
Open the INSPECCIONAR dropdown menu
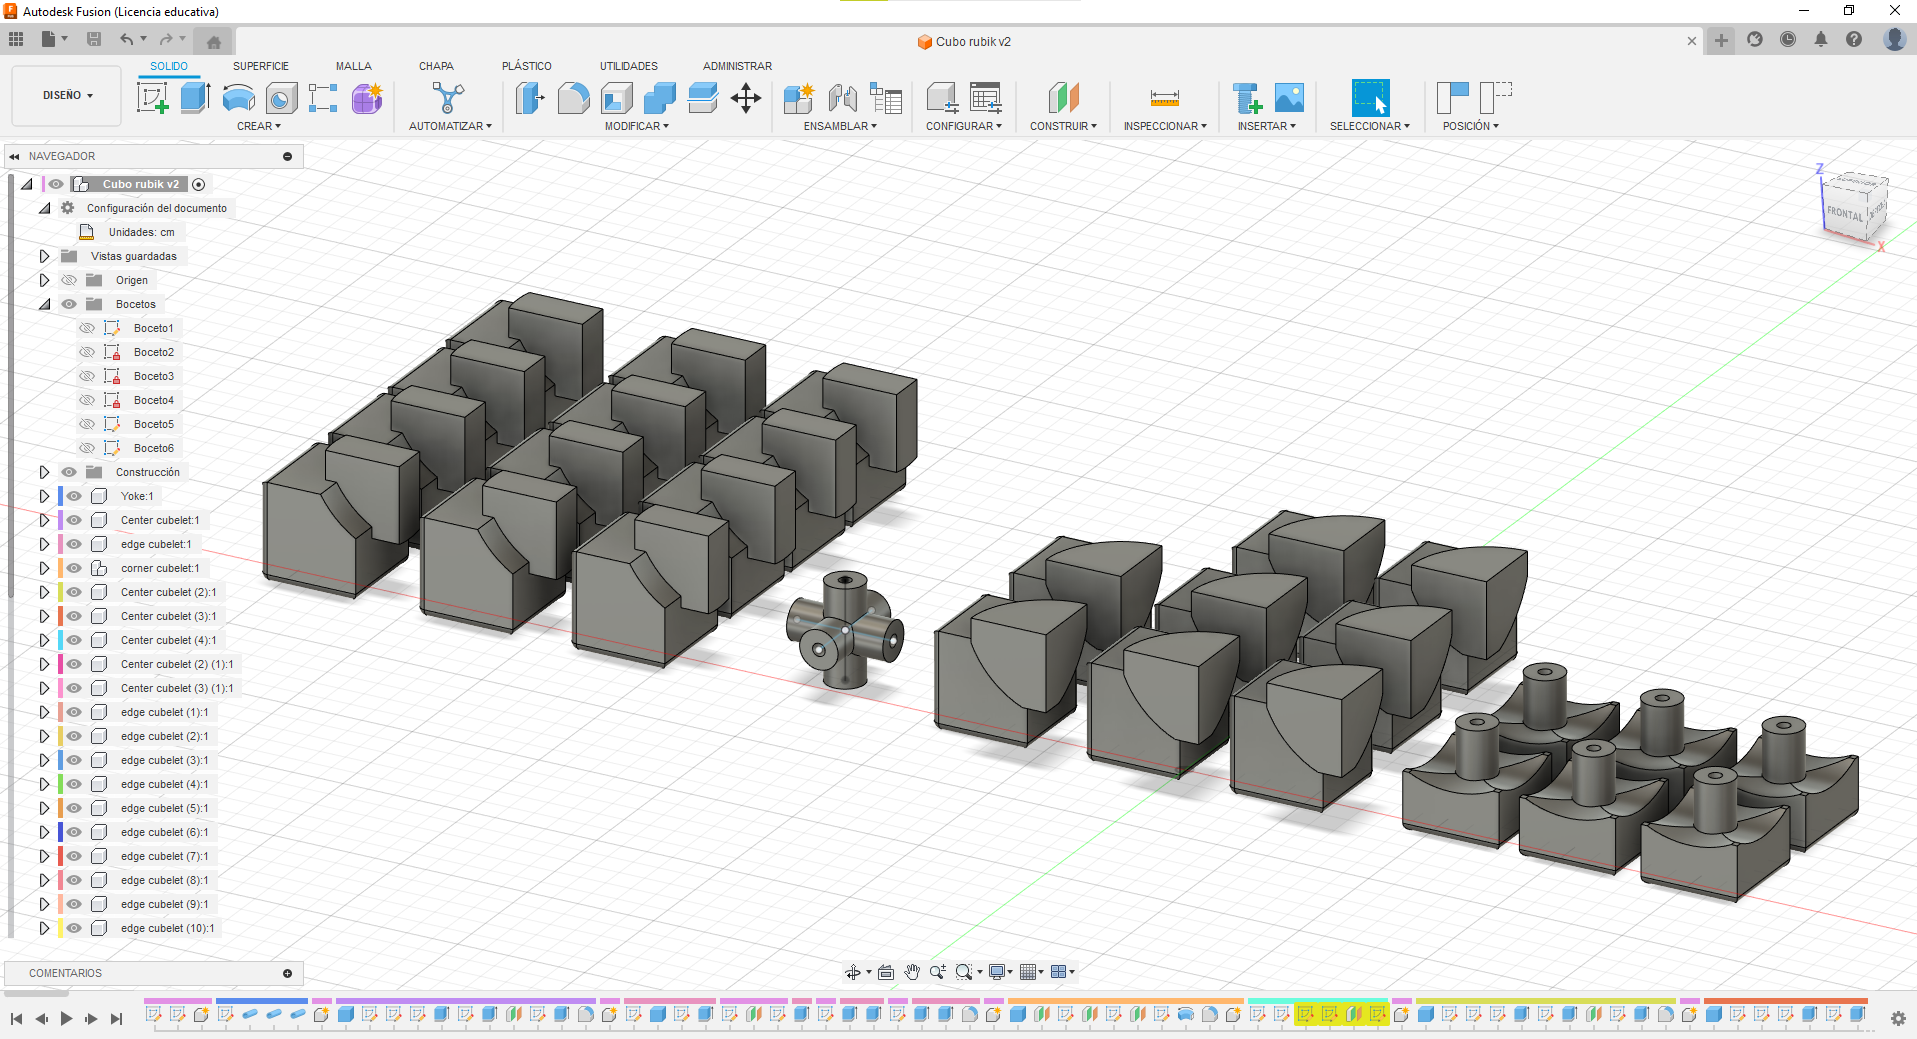pos(1165,126)
